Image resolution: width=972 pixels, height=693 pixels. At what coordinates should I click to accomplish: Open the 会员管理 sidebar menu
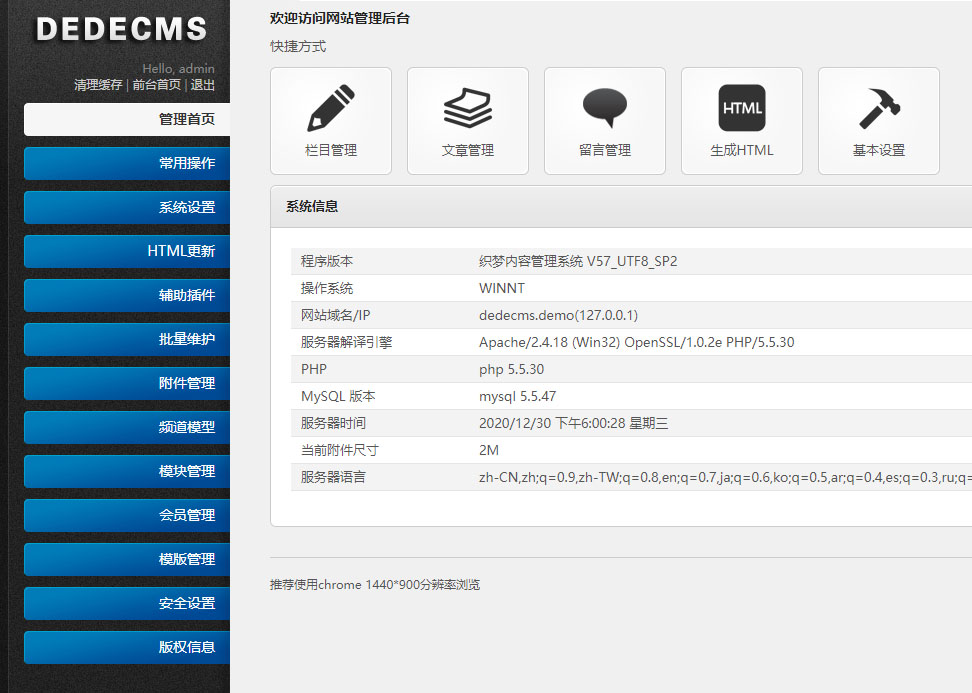click(127, 515)
